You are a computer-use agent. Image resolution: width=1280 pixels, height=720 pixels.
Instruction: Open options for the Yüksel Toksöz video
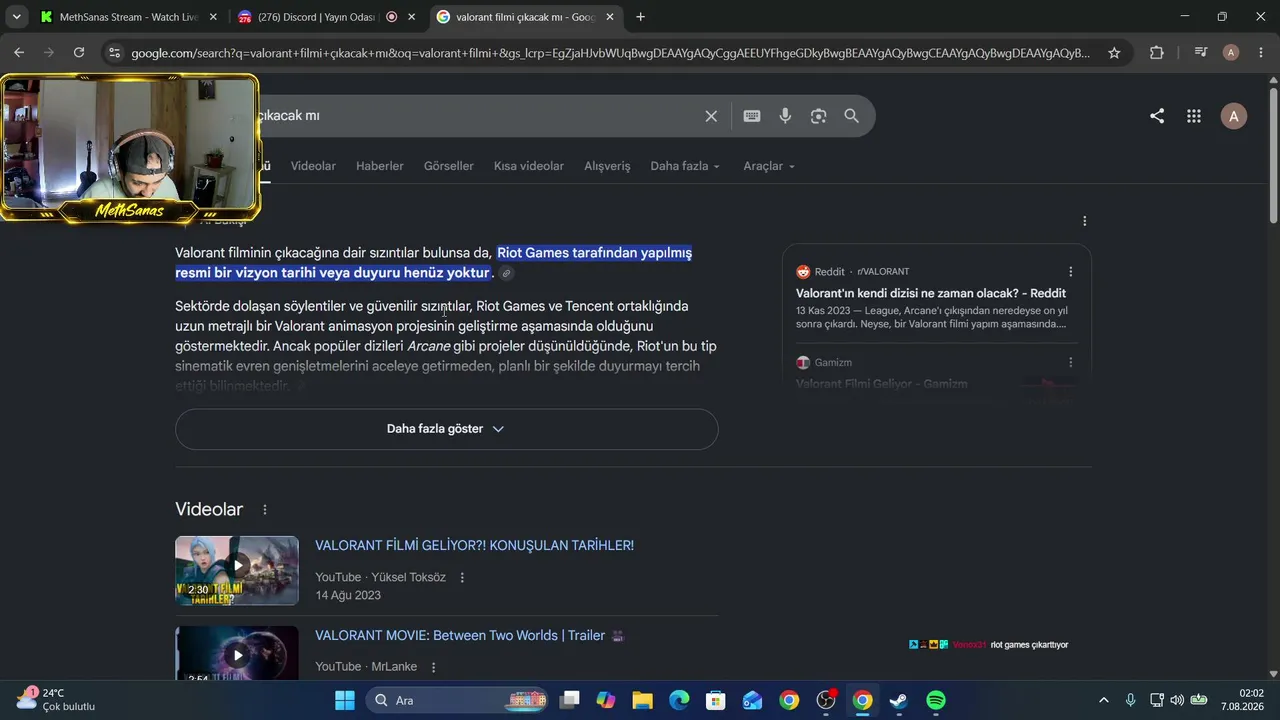pyautogui.click(x=462, y=577)
